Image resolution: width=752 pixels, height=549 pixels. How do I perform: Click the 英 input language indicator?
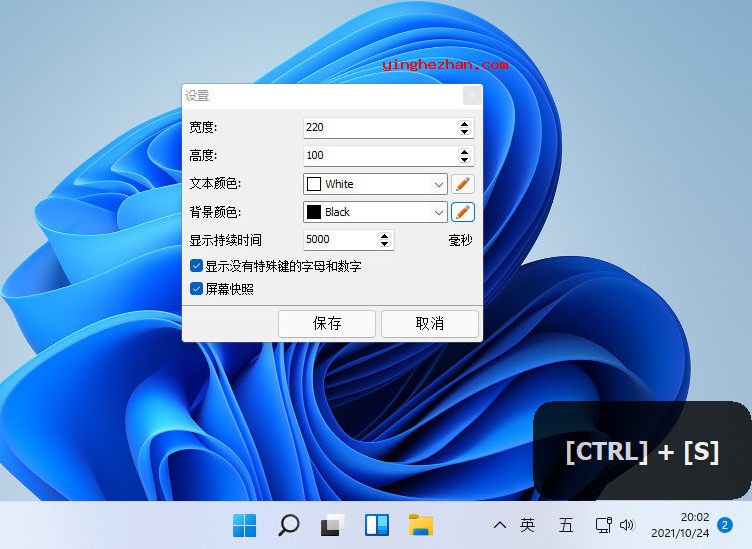[x=527, y=526]
